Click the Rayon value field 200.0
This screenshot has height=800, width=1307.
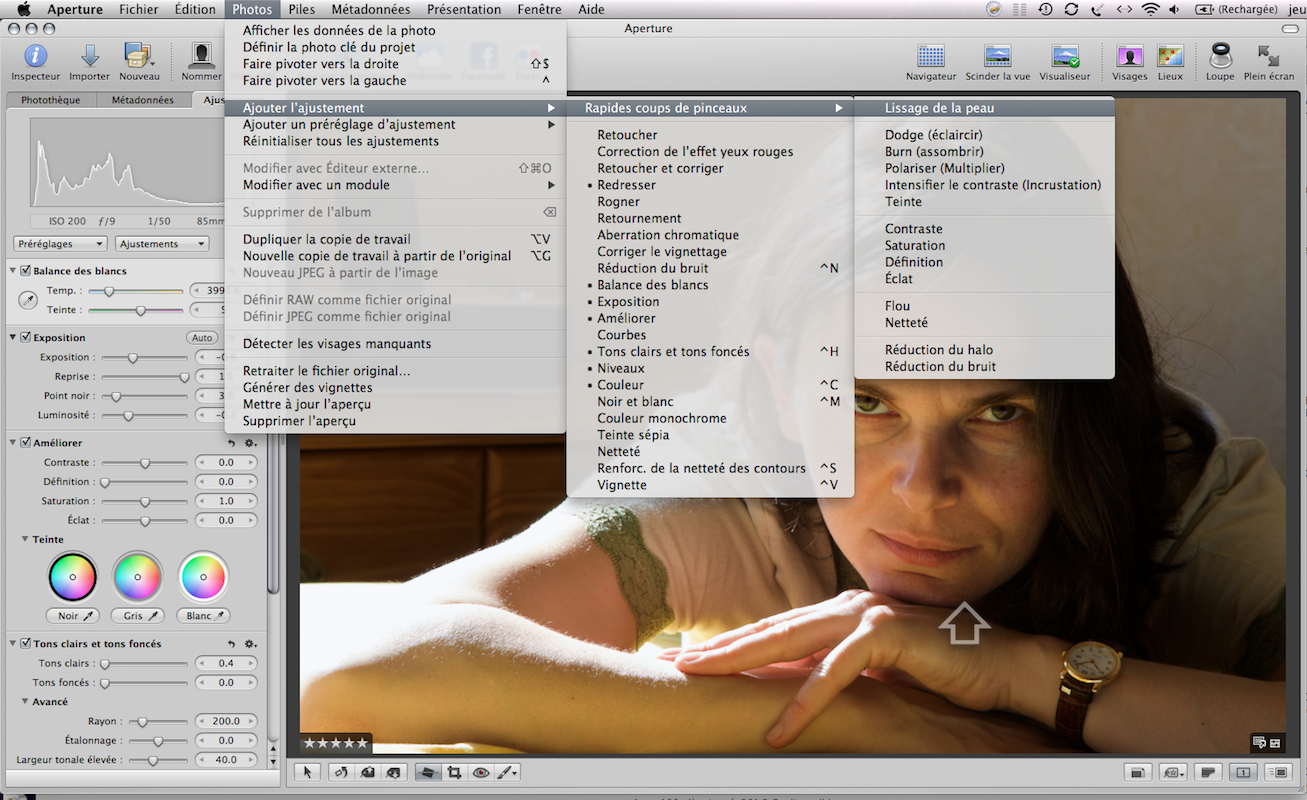pos(226,721)
